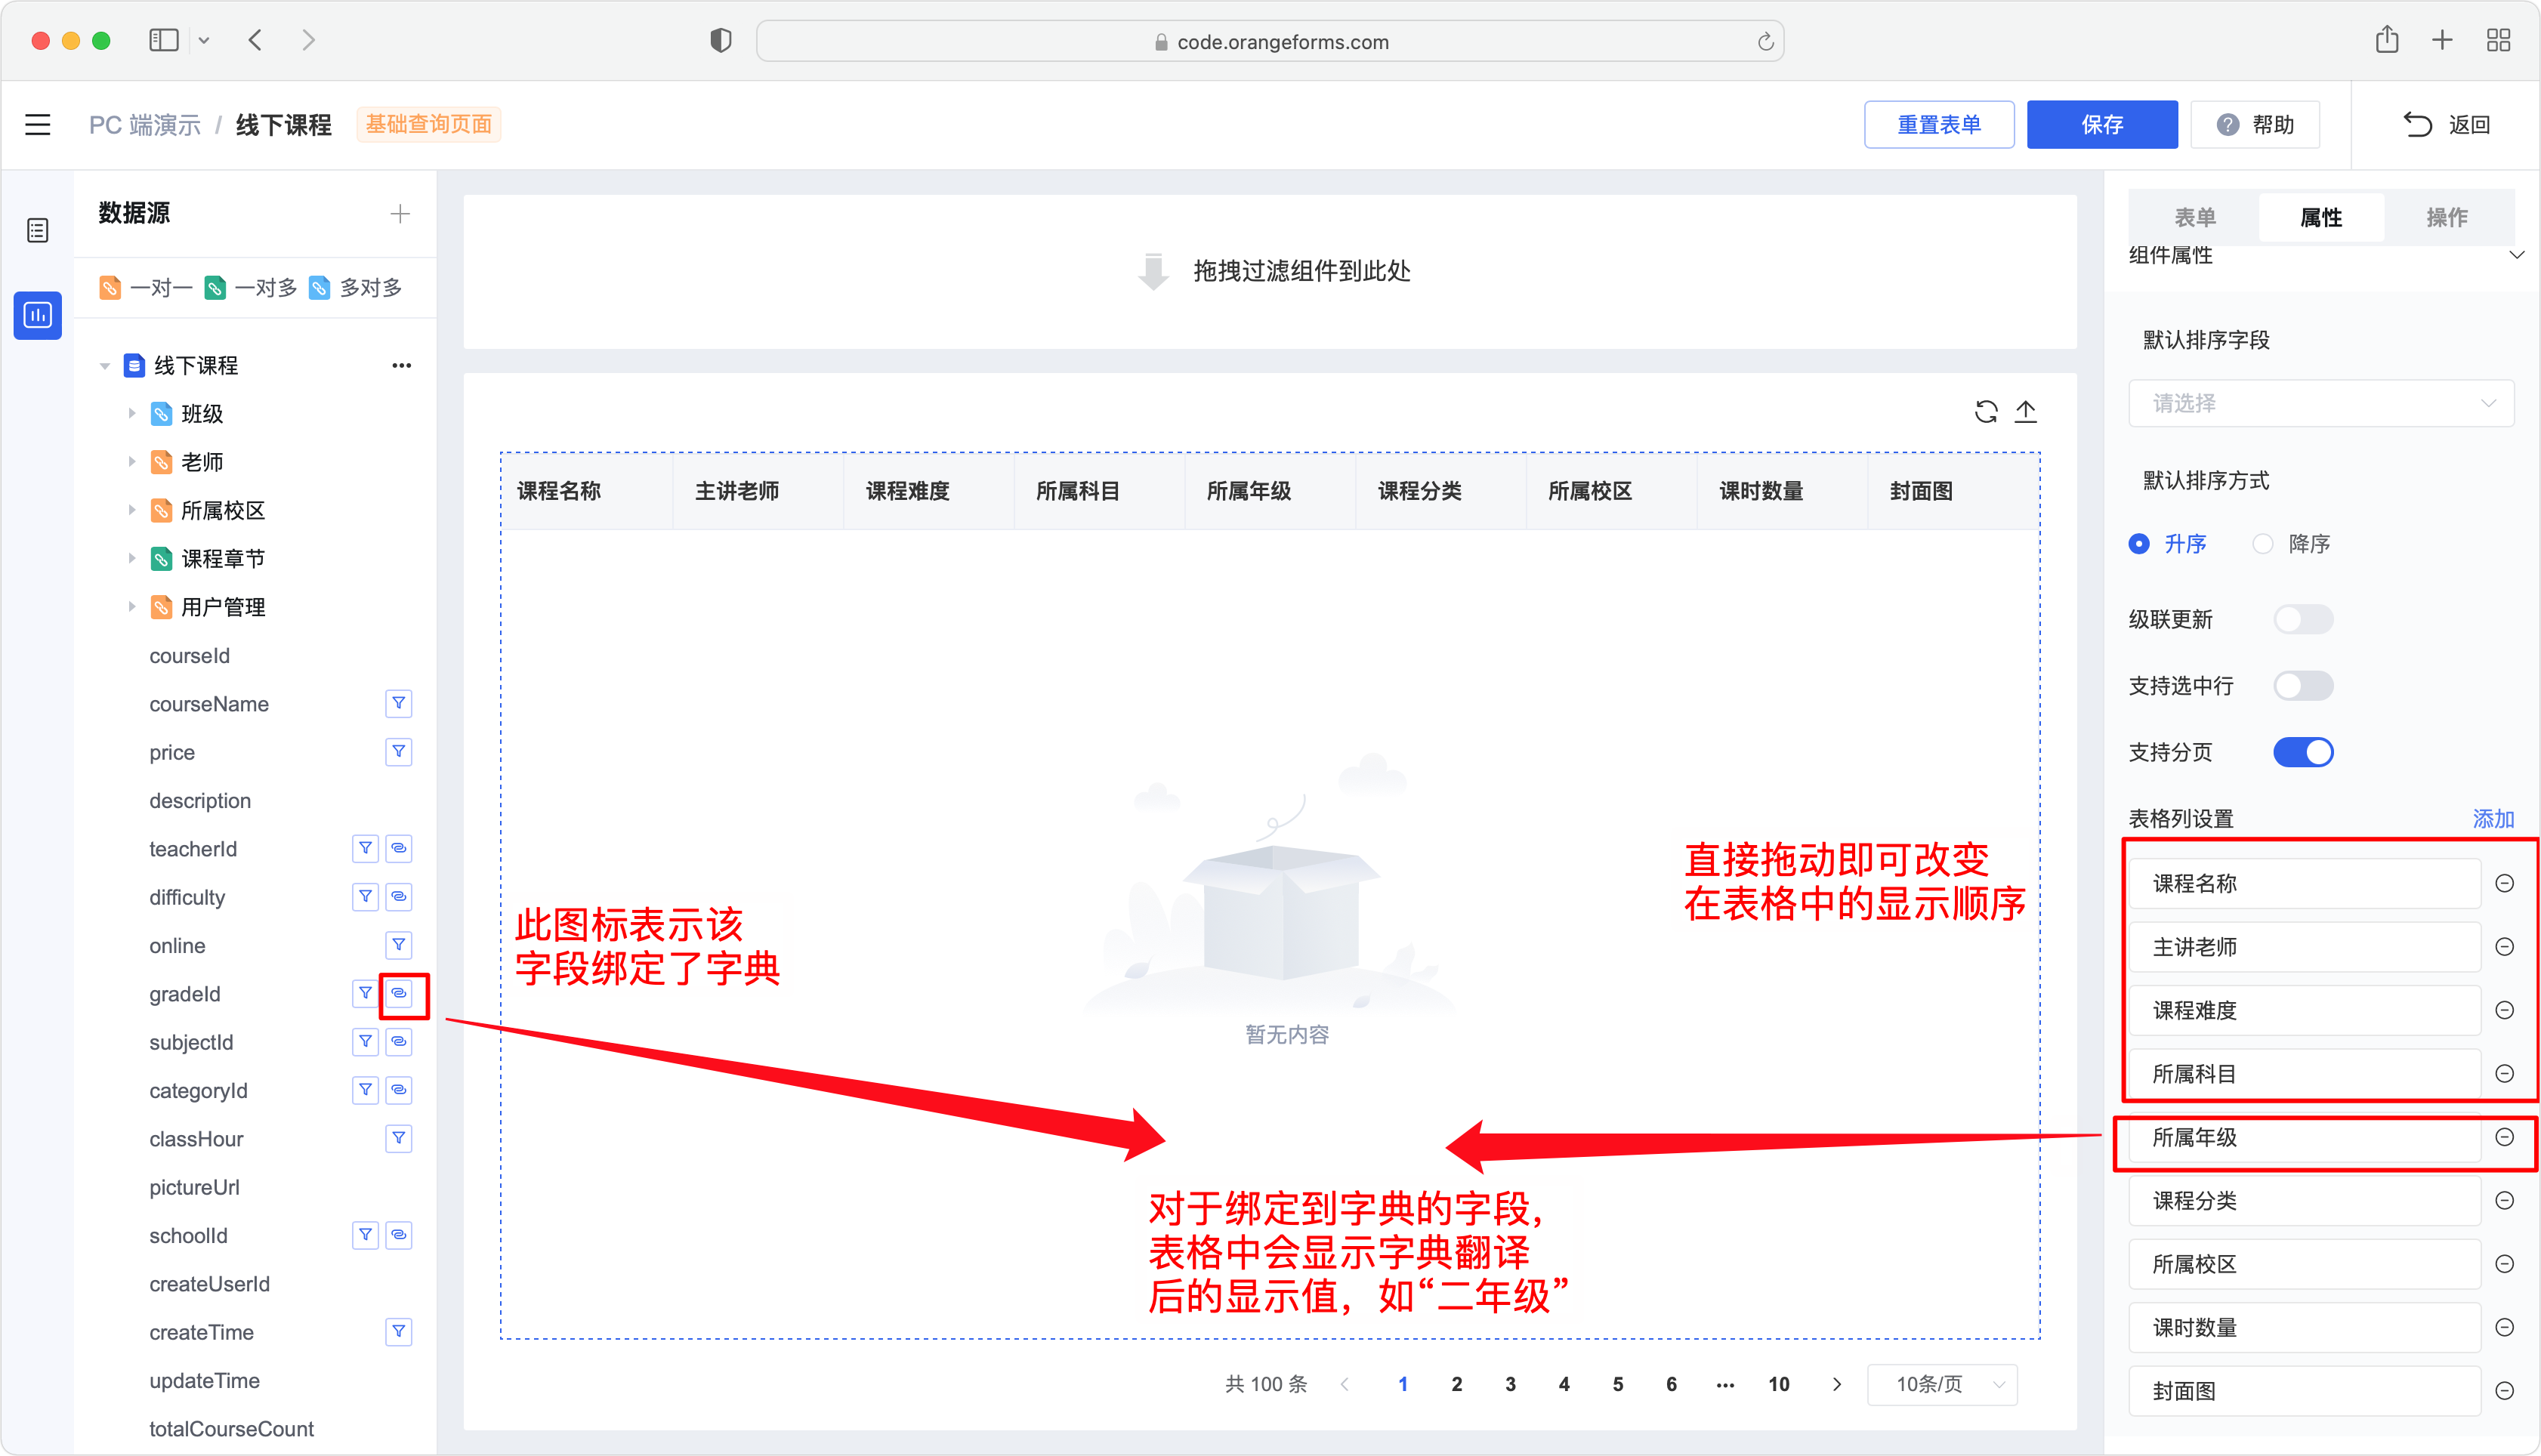This screenshot has width=2541, height=1456.
Task: Click the 返回 back button
Action: (2446, 125)
